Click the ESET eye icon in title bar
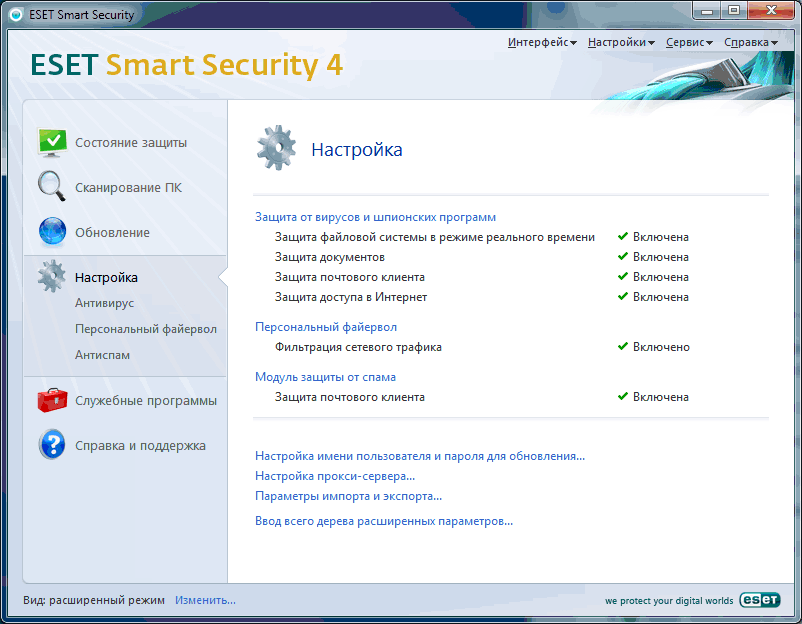The width and height of the screenshot is (802, 624). coord(16,13)
